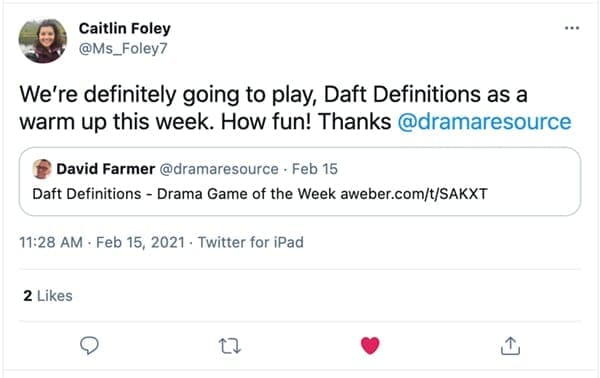Open the share upload icon

pos(510,345)
